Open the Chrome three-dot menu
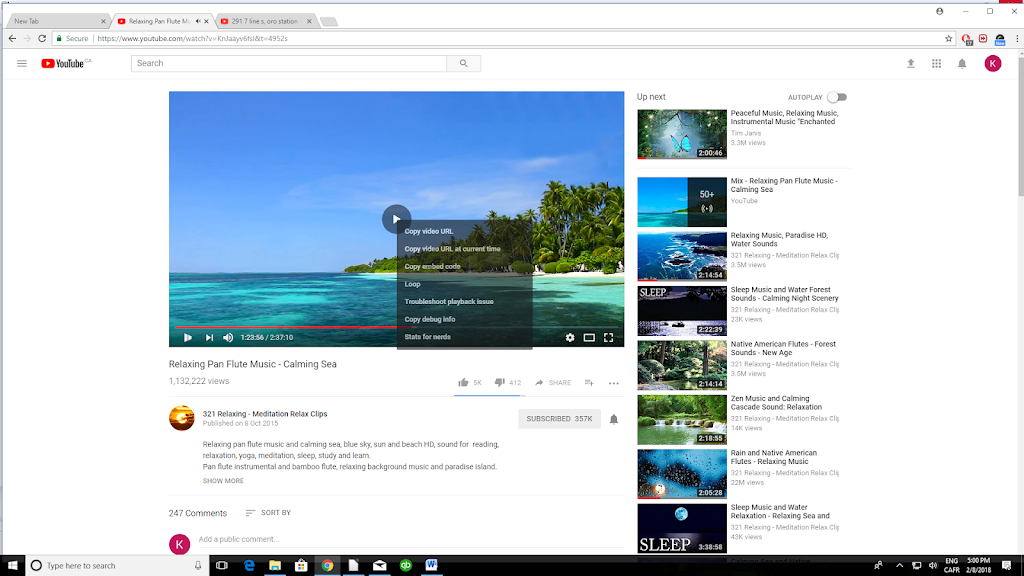 click(x=1017, y=39)
